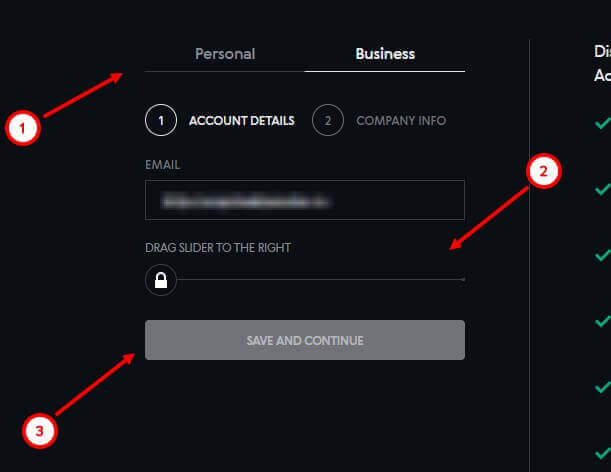Click the lock slider handle
The width and height of the screenshot is (611, 472).
[x=161, y=280]
